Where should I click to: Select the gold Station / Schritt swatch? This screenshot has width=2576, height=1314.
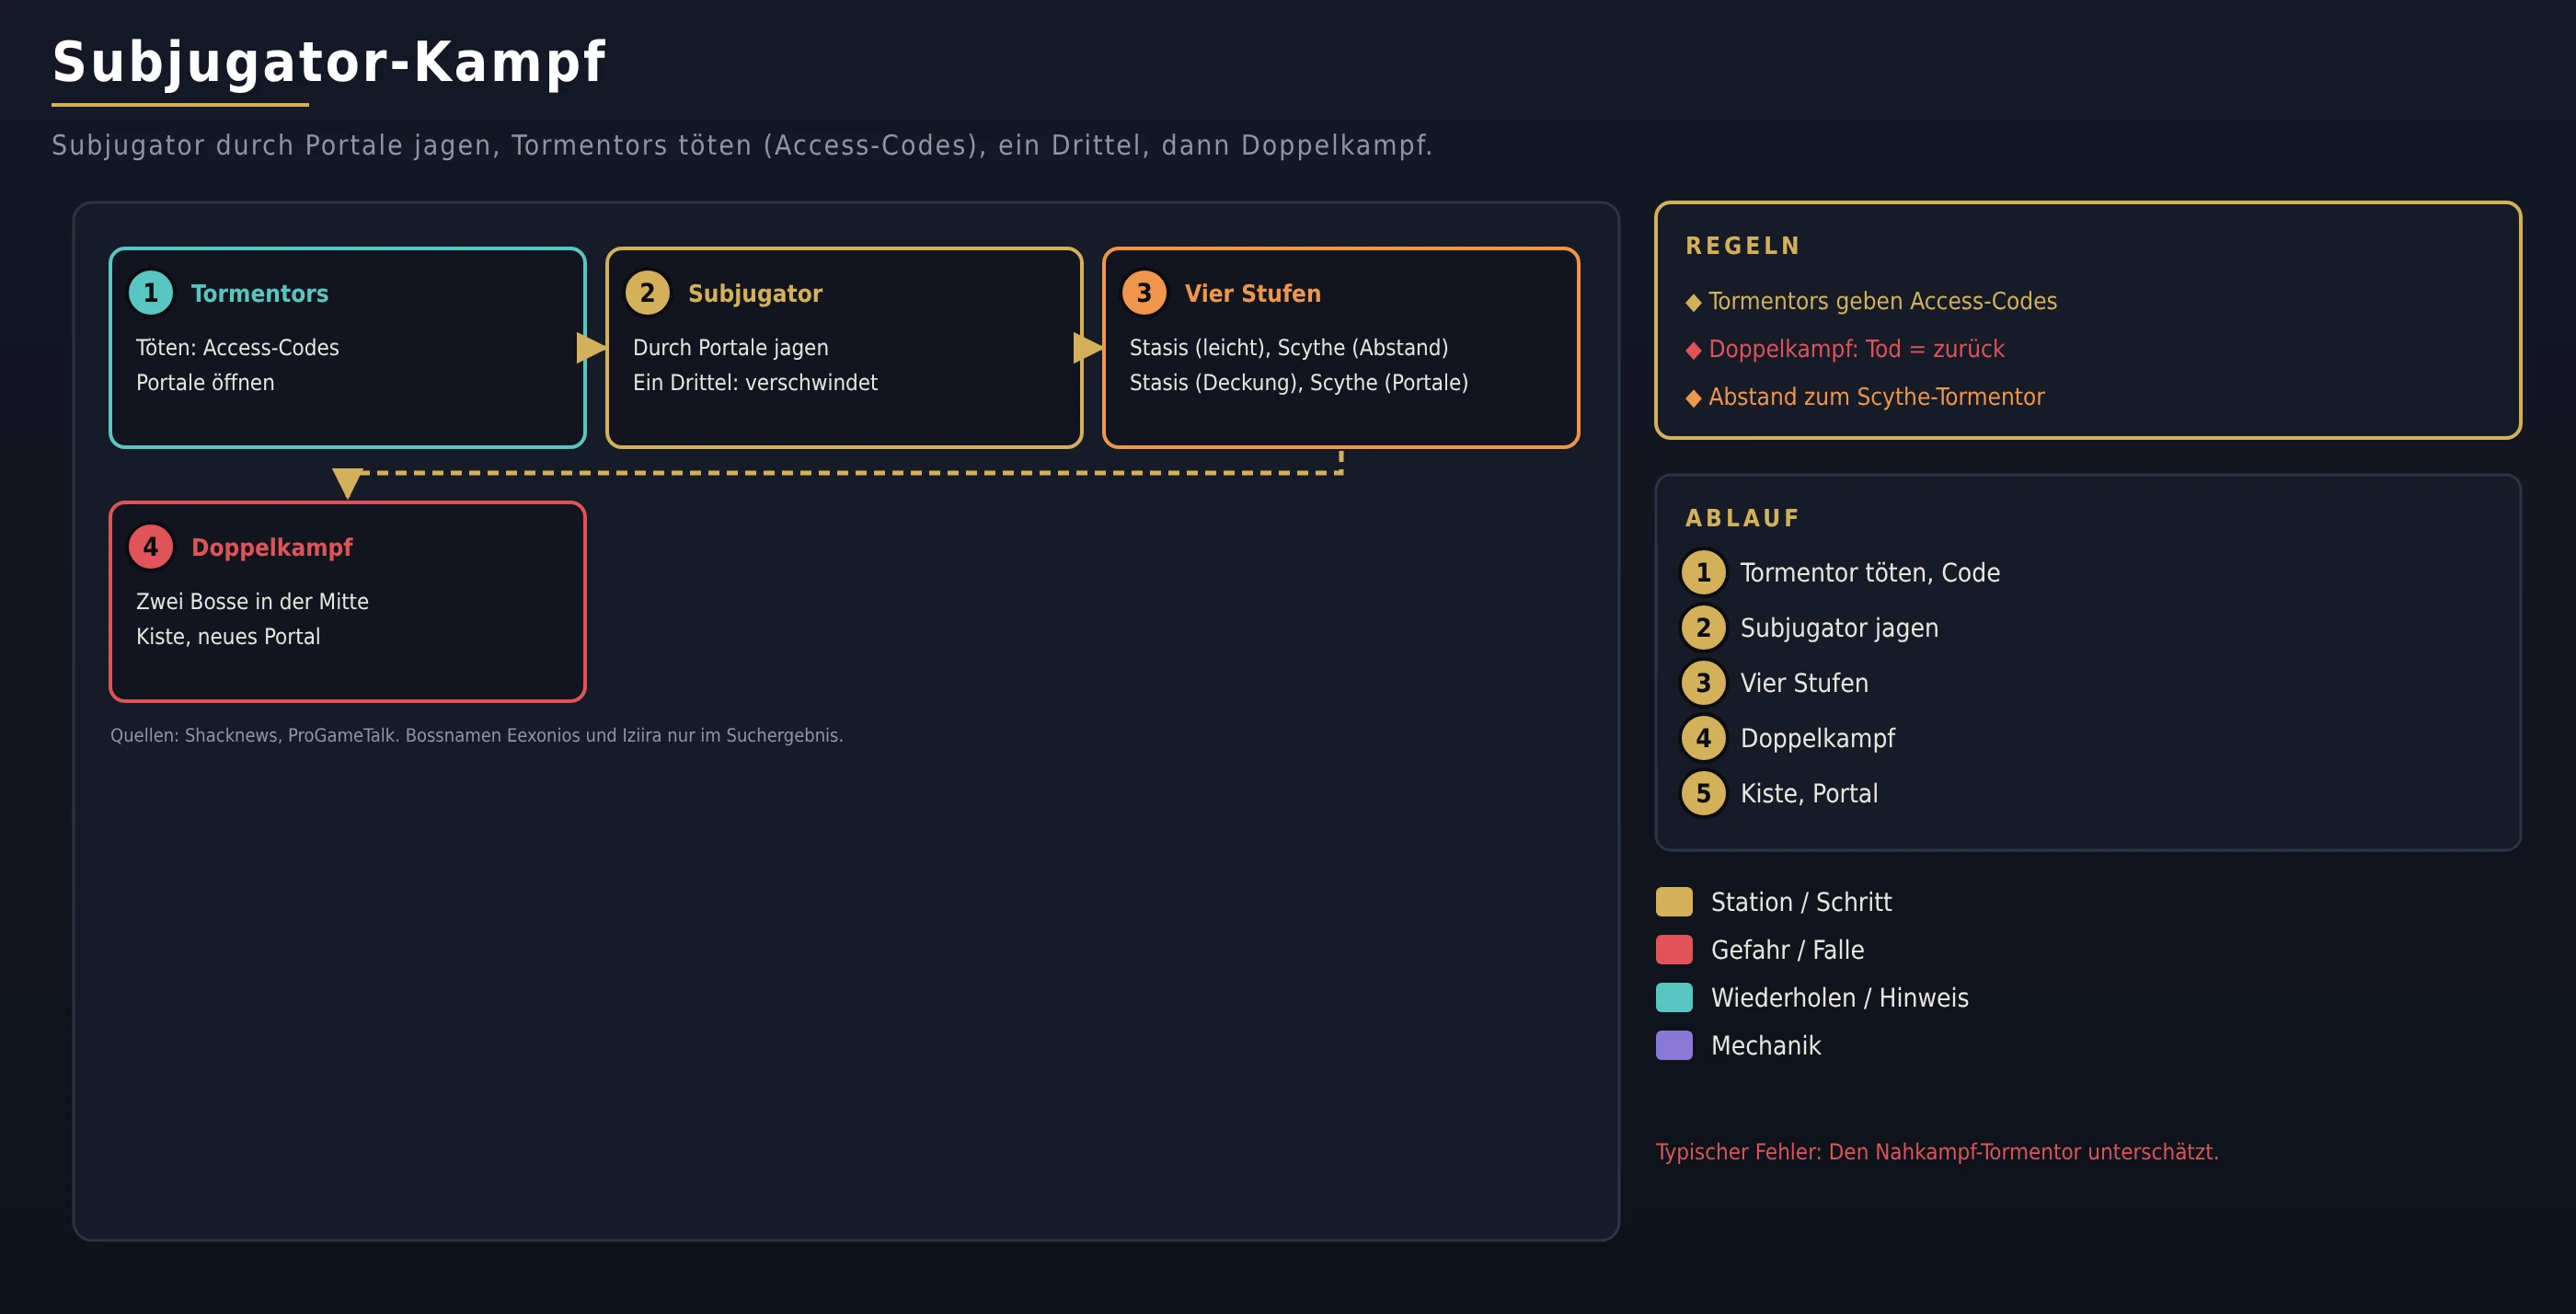(1674, 902)
